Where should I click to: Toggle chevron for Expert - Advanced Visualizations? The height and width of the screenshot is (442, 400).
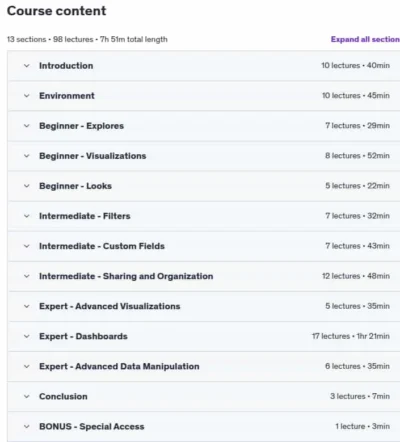[x=27, y=306]
